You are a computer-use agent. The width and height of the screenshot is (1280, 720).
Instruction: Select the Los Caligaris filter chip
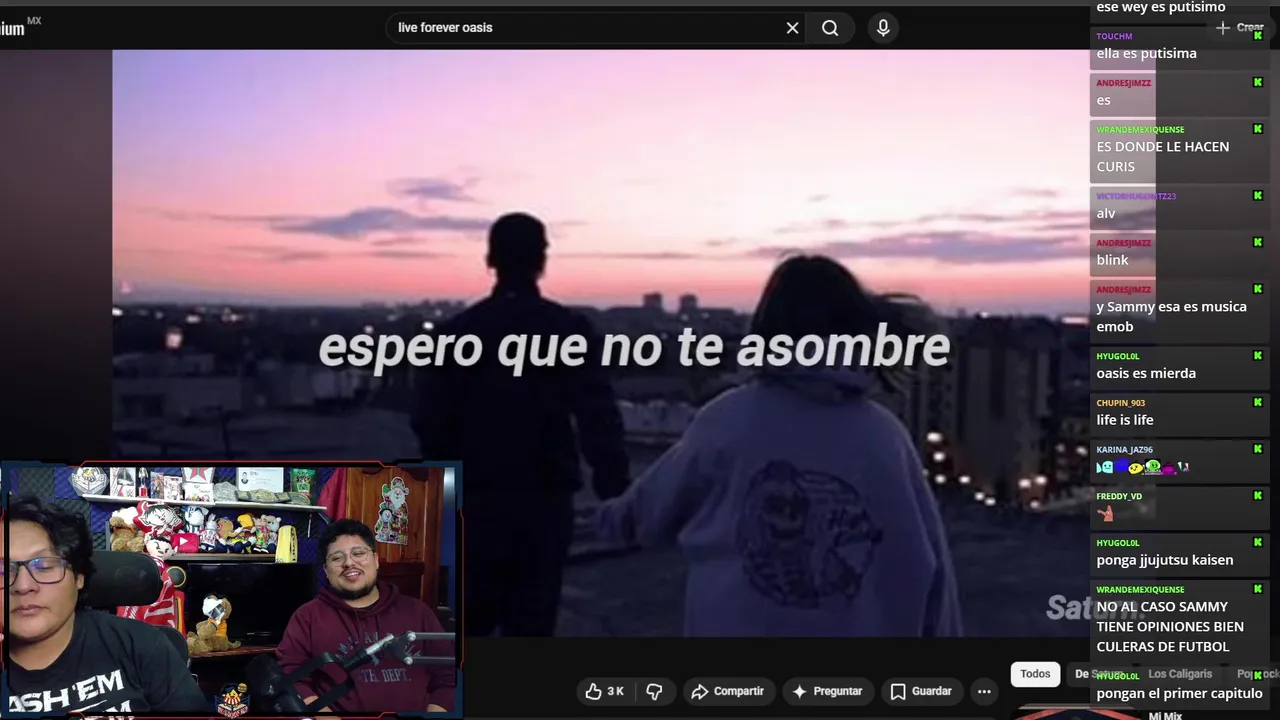(x=1180, y=674)
